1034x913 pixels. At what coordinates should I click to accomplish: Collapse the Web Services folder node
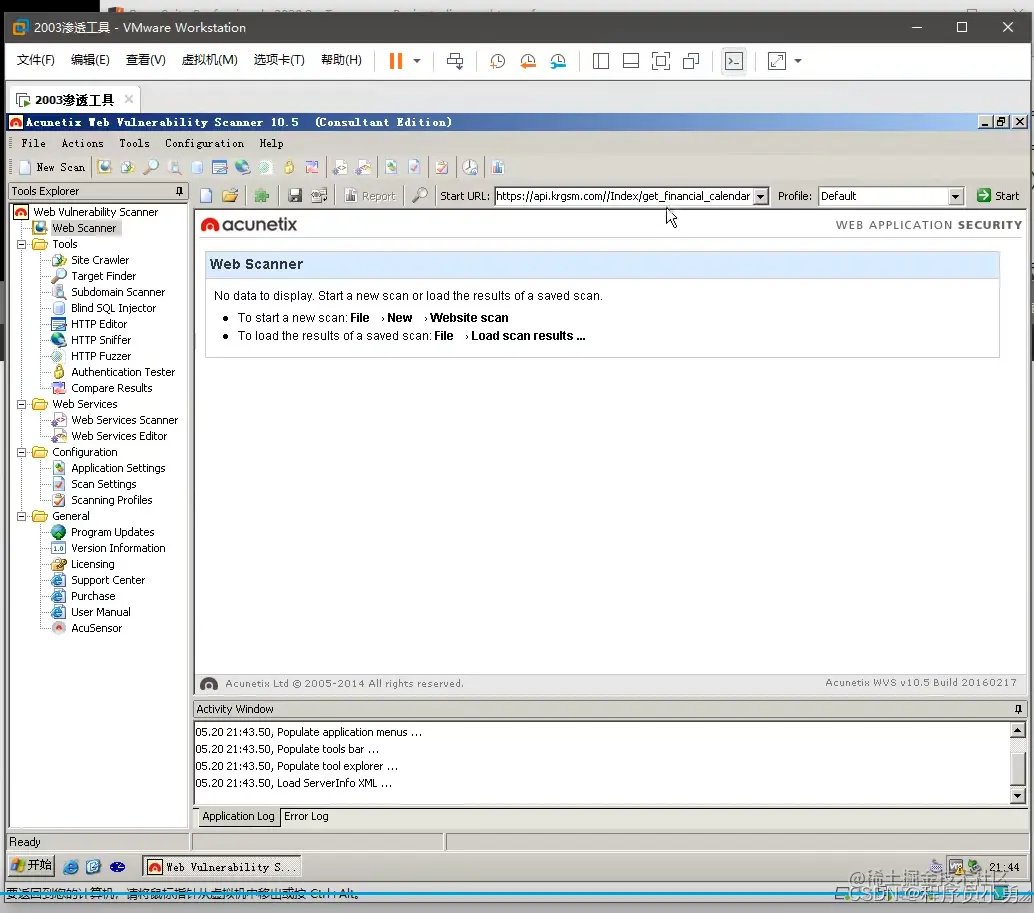click(x=22, y=404)
